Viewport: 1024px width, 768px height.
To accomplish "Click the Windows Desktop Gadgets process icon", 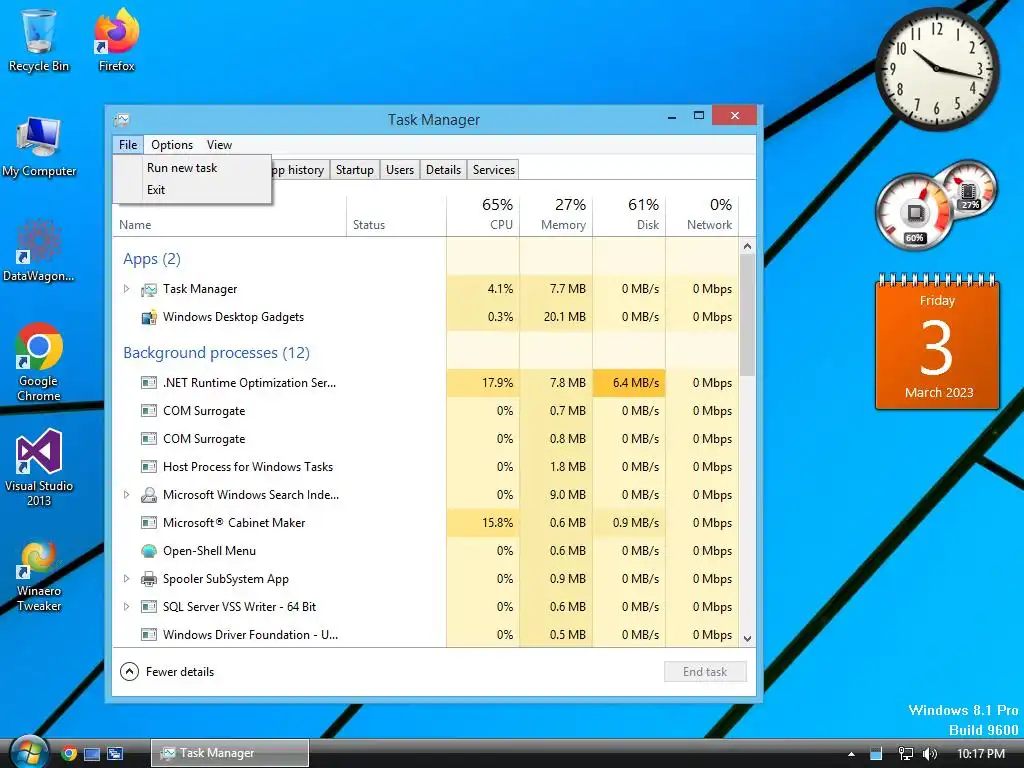I will [149, 317].
